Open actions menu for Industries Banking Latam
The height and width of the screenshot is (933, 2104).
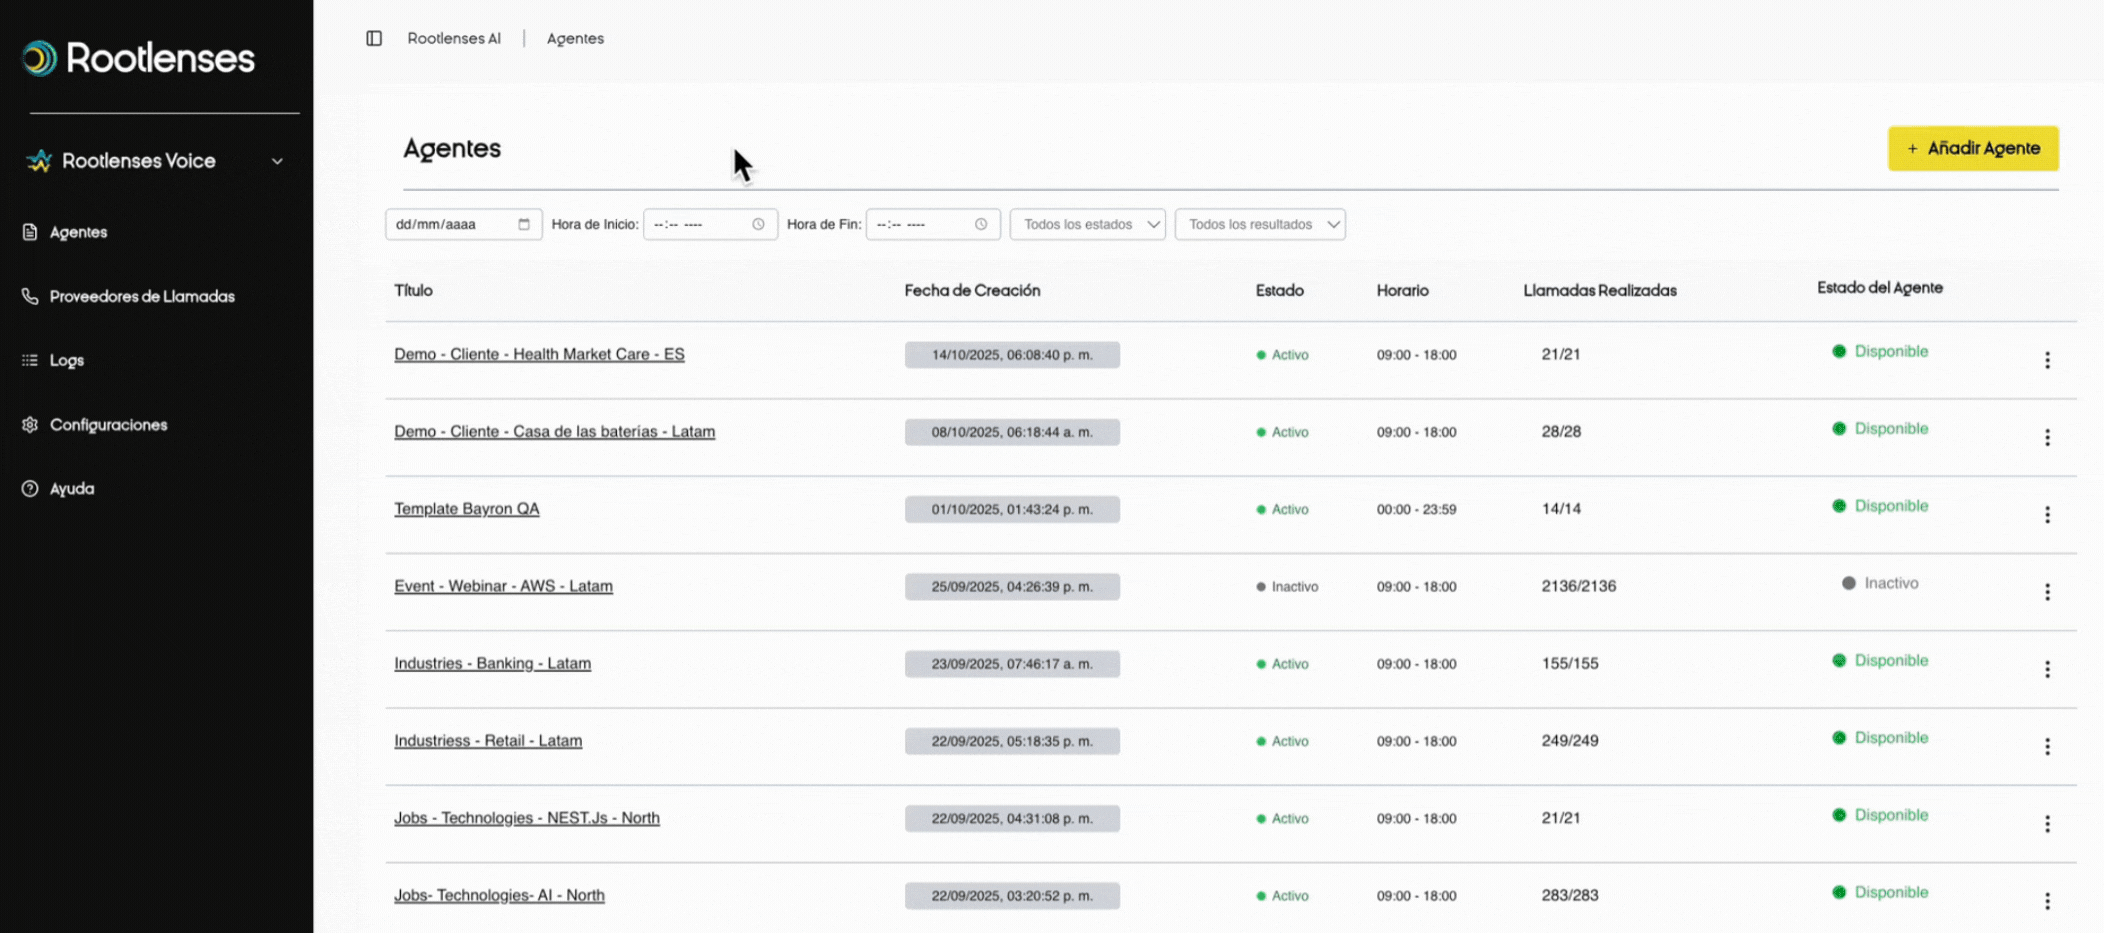[x=2047, y=669]
